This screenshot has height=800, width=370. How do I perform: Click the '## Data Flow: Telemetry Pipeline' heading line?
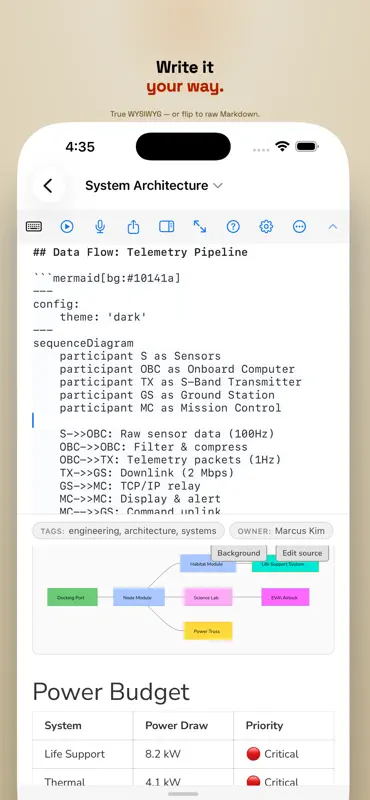[x=140, y=253]
